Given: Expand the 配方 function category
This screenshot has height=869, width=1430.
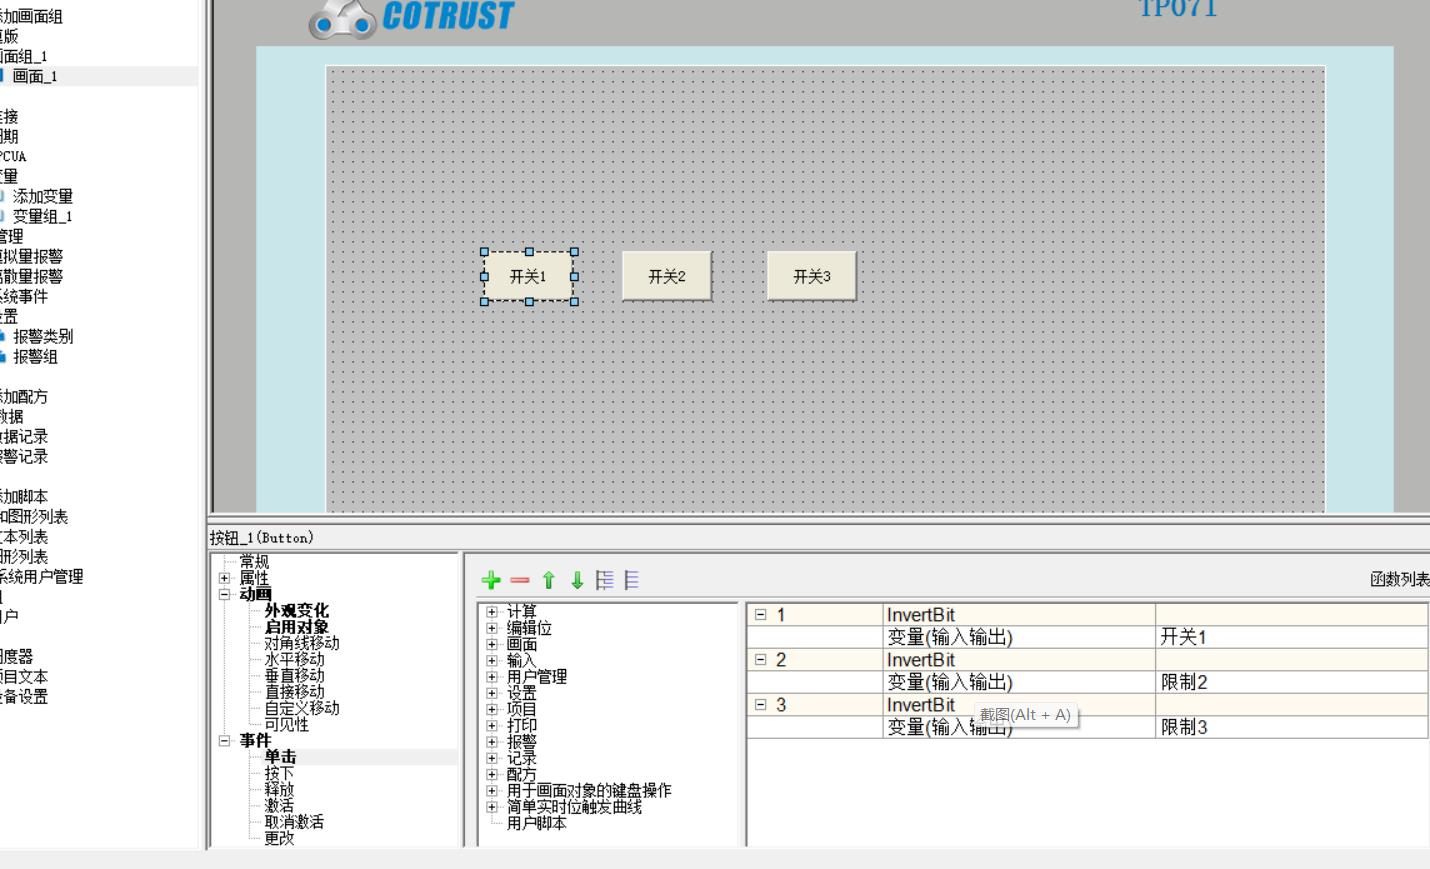Looking at the screenshot, I should point(492,774).
